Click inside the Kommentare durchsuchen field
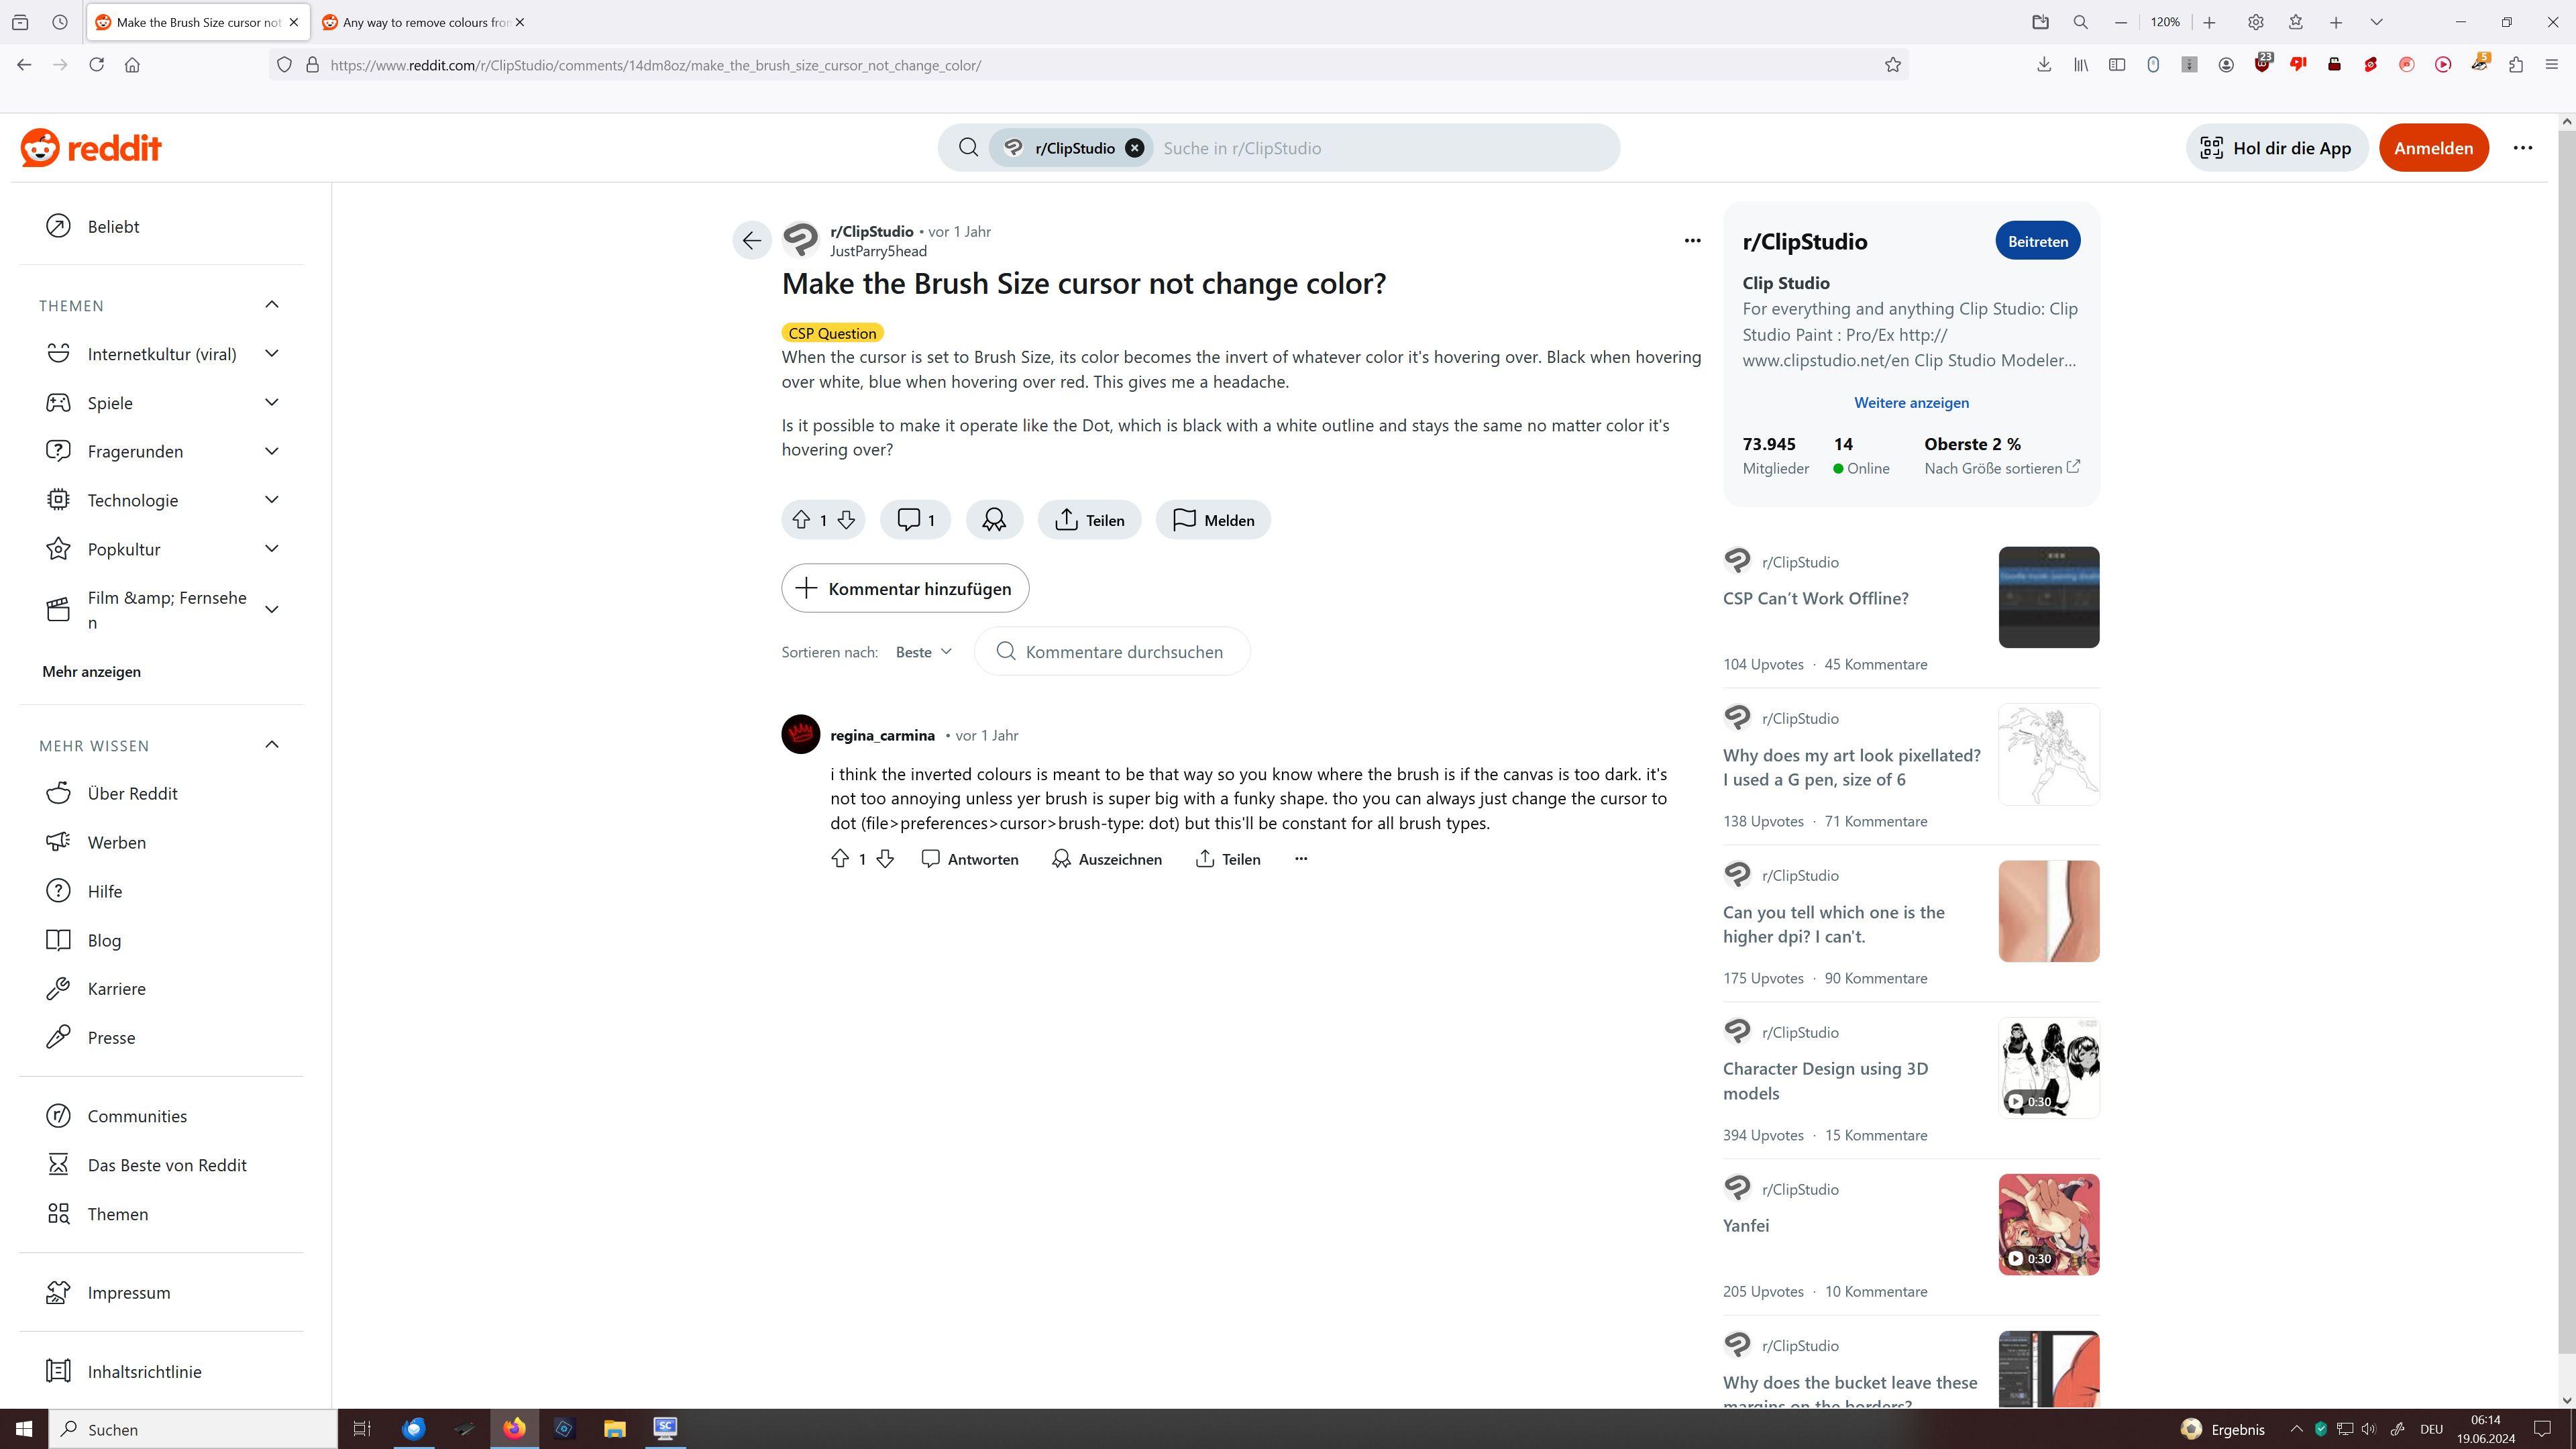The width and height of the screenshot is (2576, 1449). 1124,652
